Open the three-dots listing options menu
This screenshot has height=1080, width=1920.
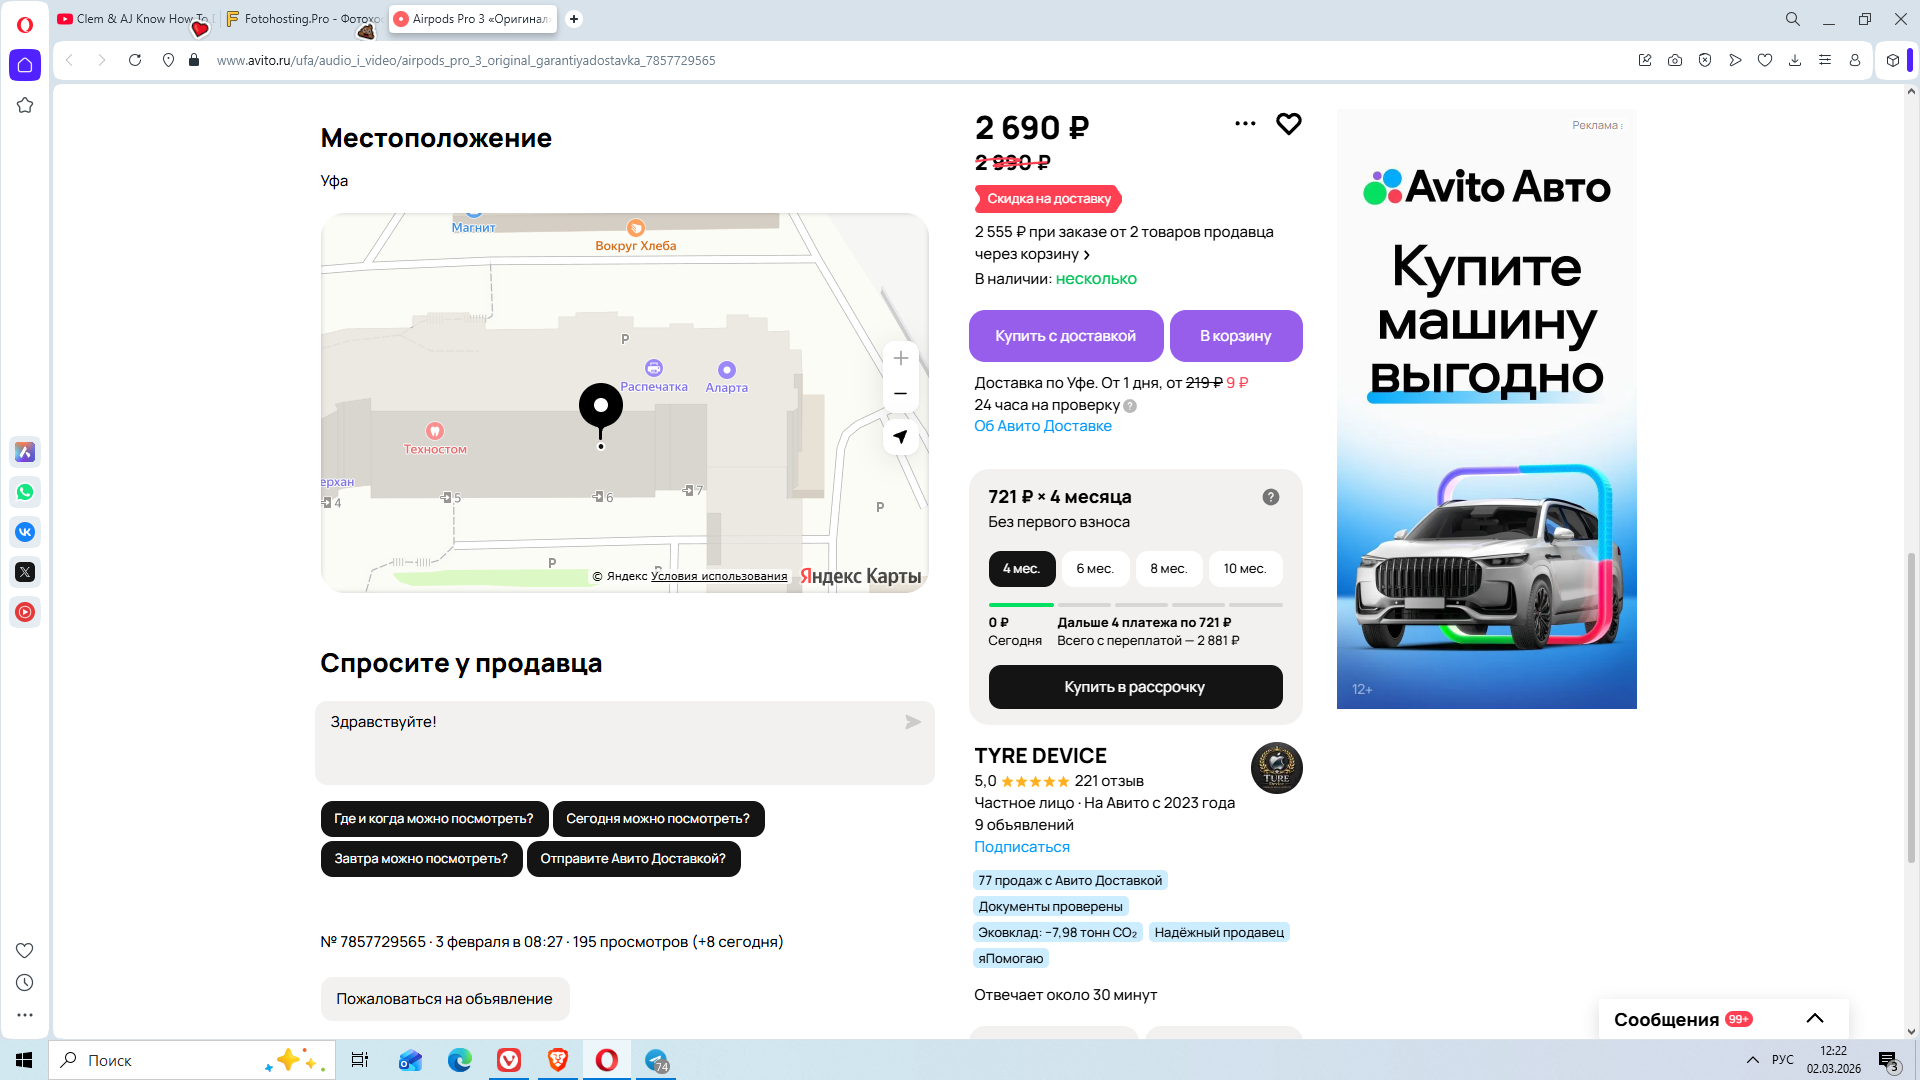[1245, 124]
